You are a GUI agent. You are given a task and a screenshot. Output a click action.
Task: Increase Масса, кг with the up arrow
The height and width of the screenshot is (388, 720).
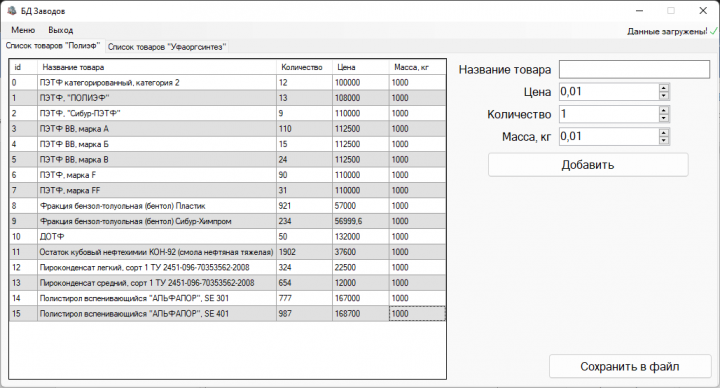pos(664,132)
